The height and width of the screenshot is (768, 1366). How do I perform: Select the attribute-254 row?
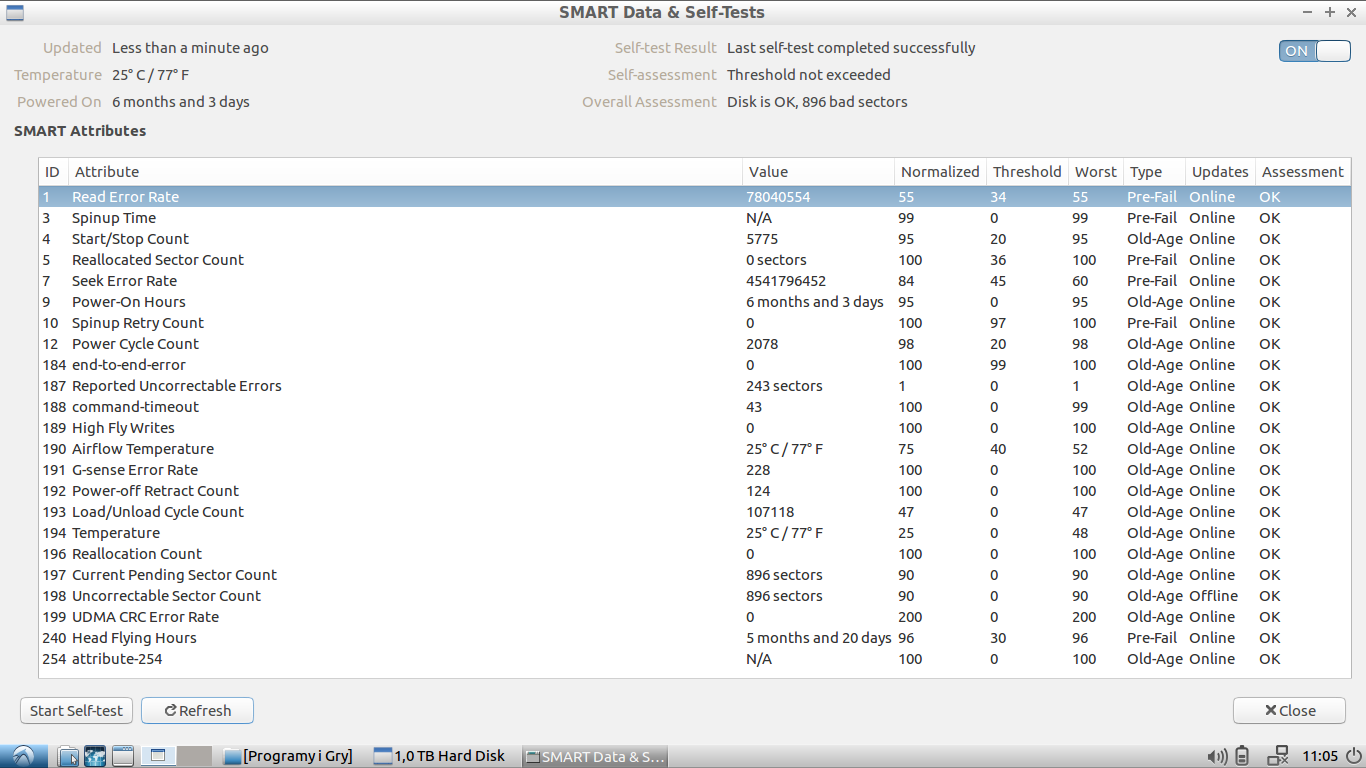pos(694,659)
